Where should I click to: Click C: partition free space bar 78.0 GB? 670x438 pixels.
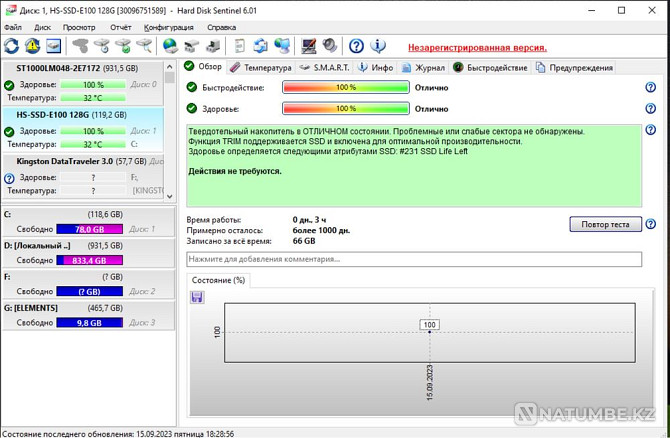pos(90,229)
